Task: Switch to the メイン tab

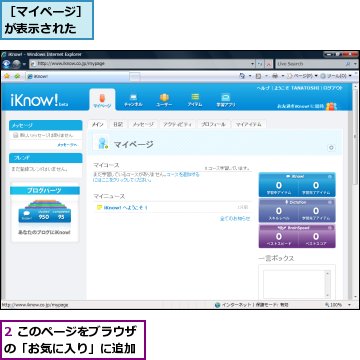Action: pyautogui.click(x=98, y=124)
